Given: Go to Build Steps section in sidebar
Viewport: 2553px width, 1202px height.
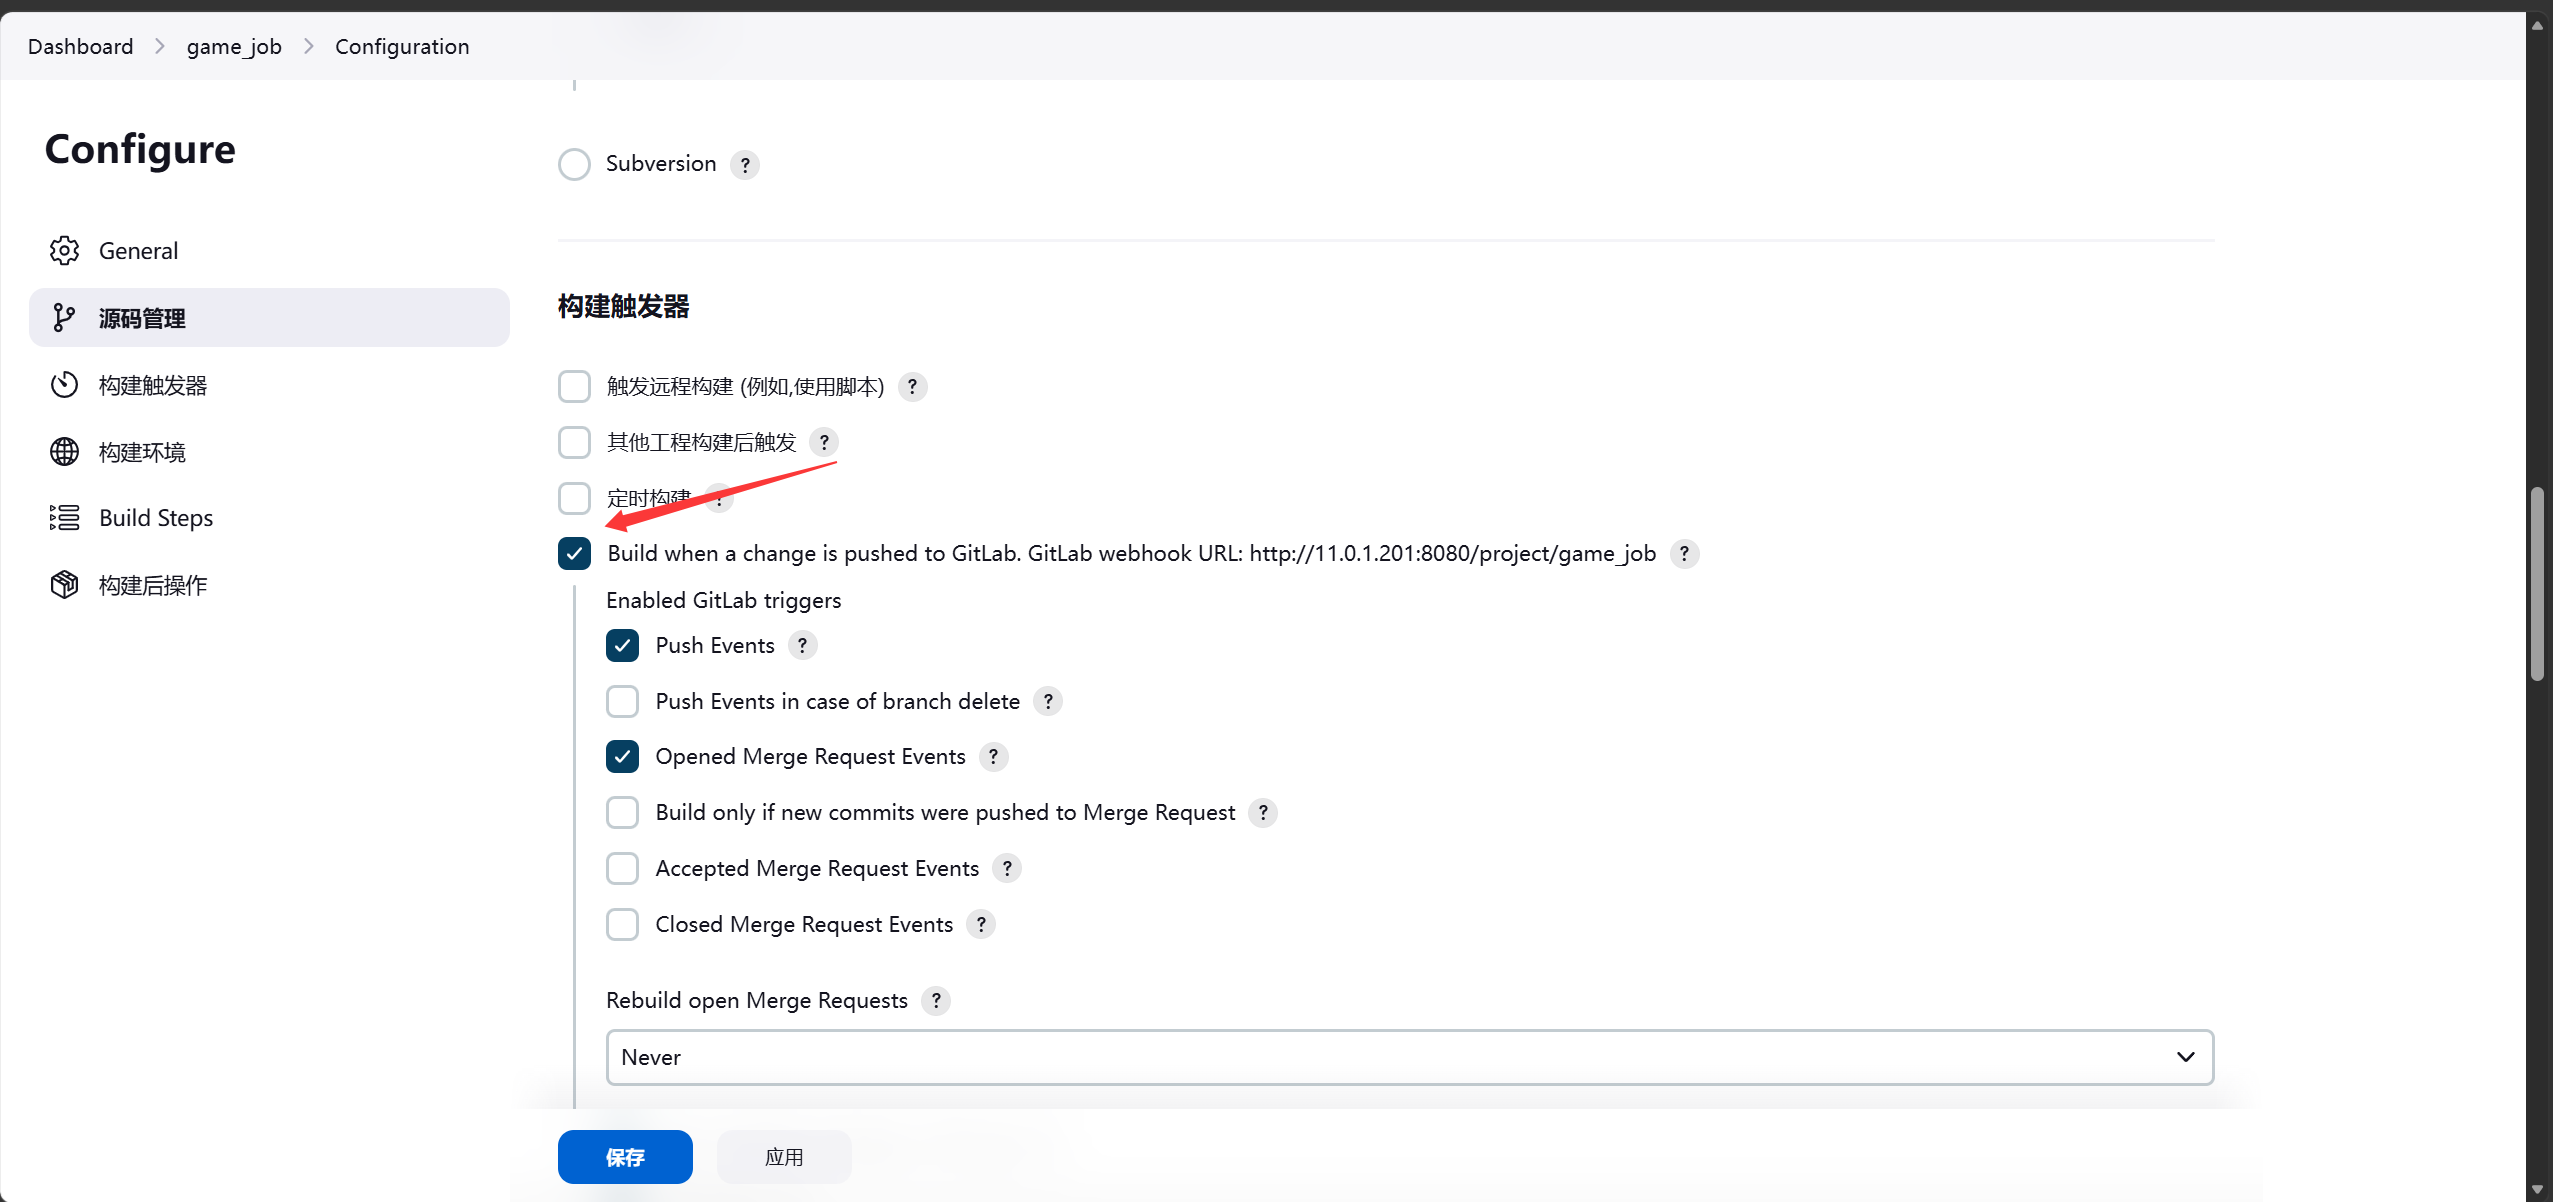Looking at the screenshot, I should click(269, 518).
